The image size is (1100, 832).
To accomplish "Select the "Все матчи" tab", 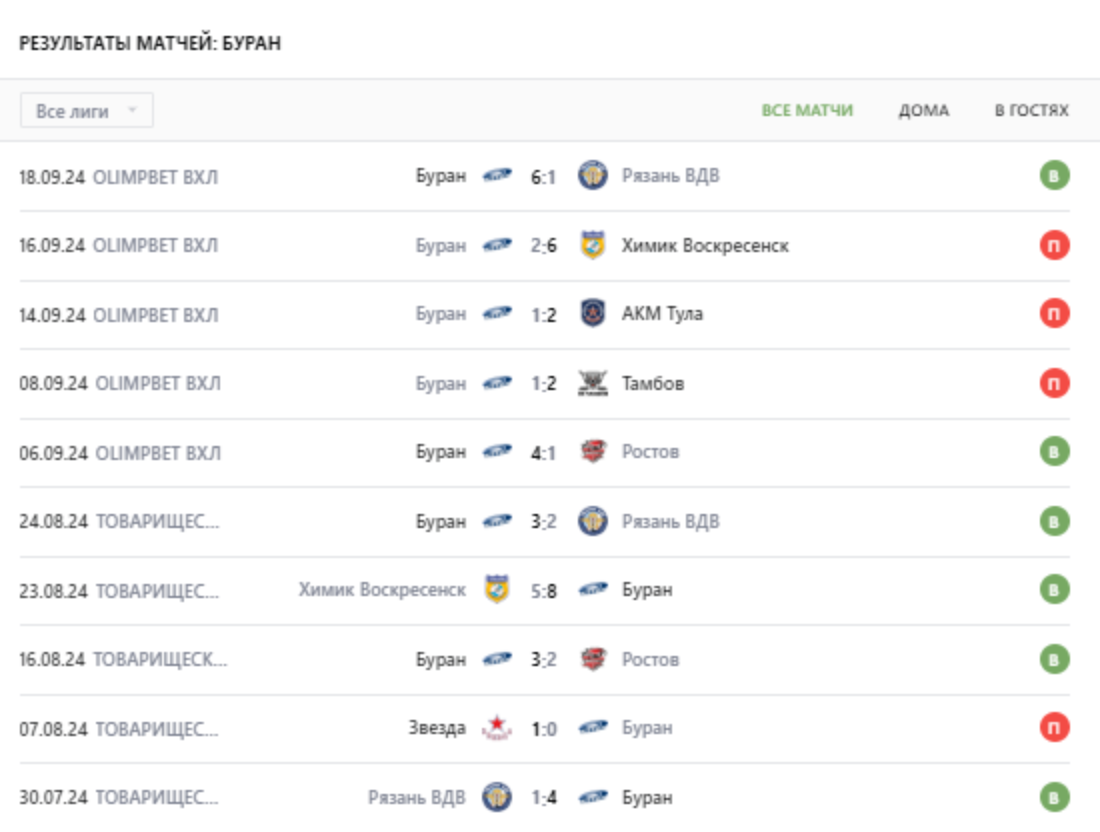I will point(807,111).
